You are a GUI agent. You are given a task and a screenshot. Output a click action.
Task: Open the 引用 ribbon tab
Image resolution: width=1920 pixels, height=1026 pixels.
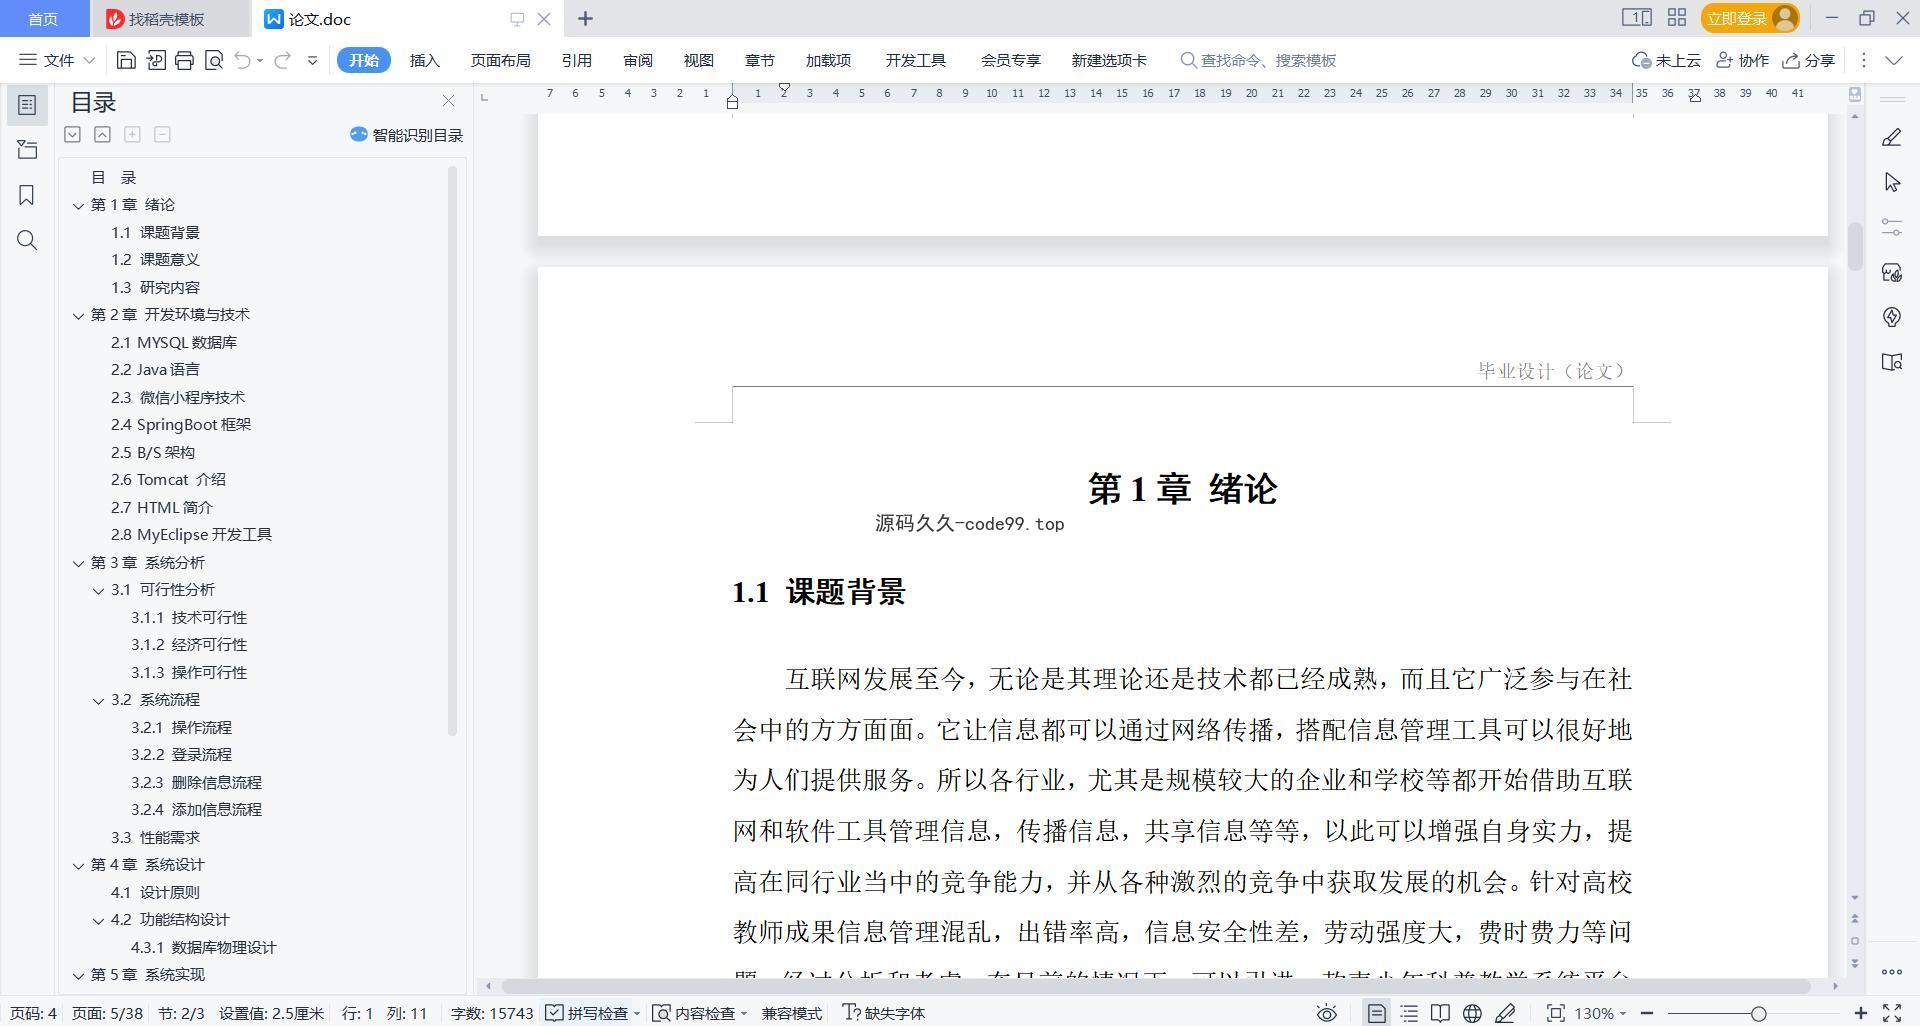point(576,60)
